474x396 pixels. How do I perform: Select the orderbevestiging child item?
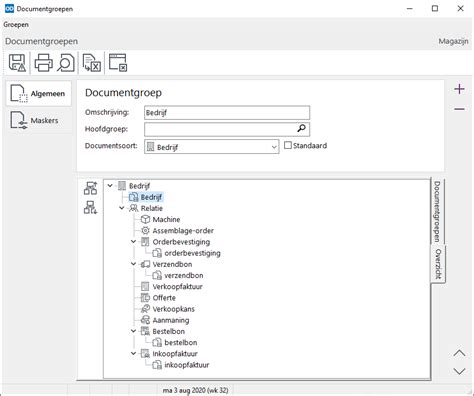pyautogui.click(x=192, y=253)
